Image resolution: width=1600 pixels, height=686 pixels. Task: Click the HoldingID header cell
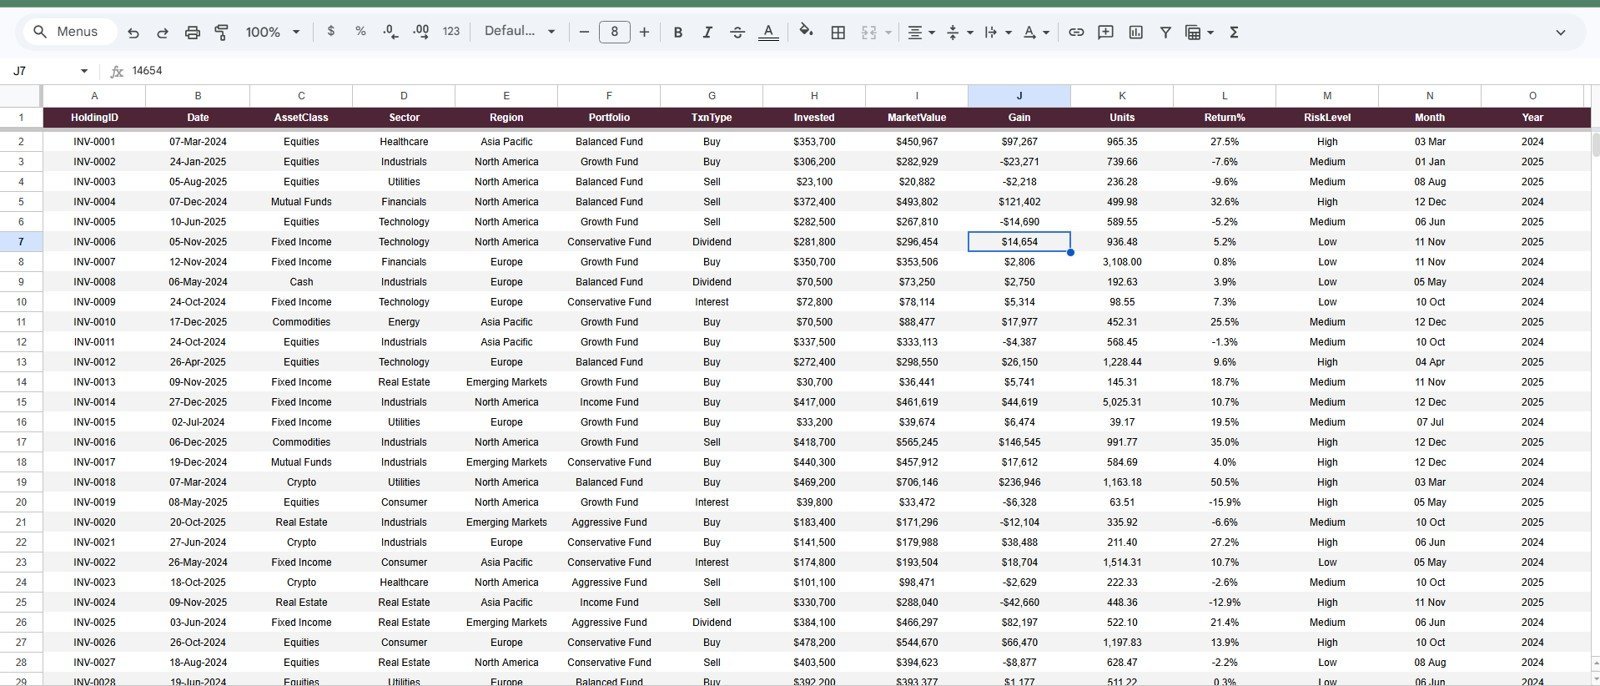pos(94,118)
